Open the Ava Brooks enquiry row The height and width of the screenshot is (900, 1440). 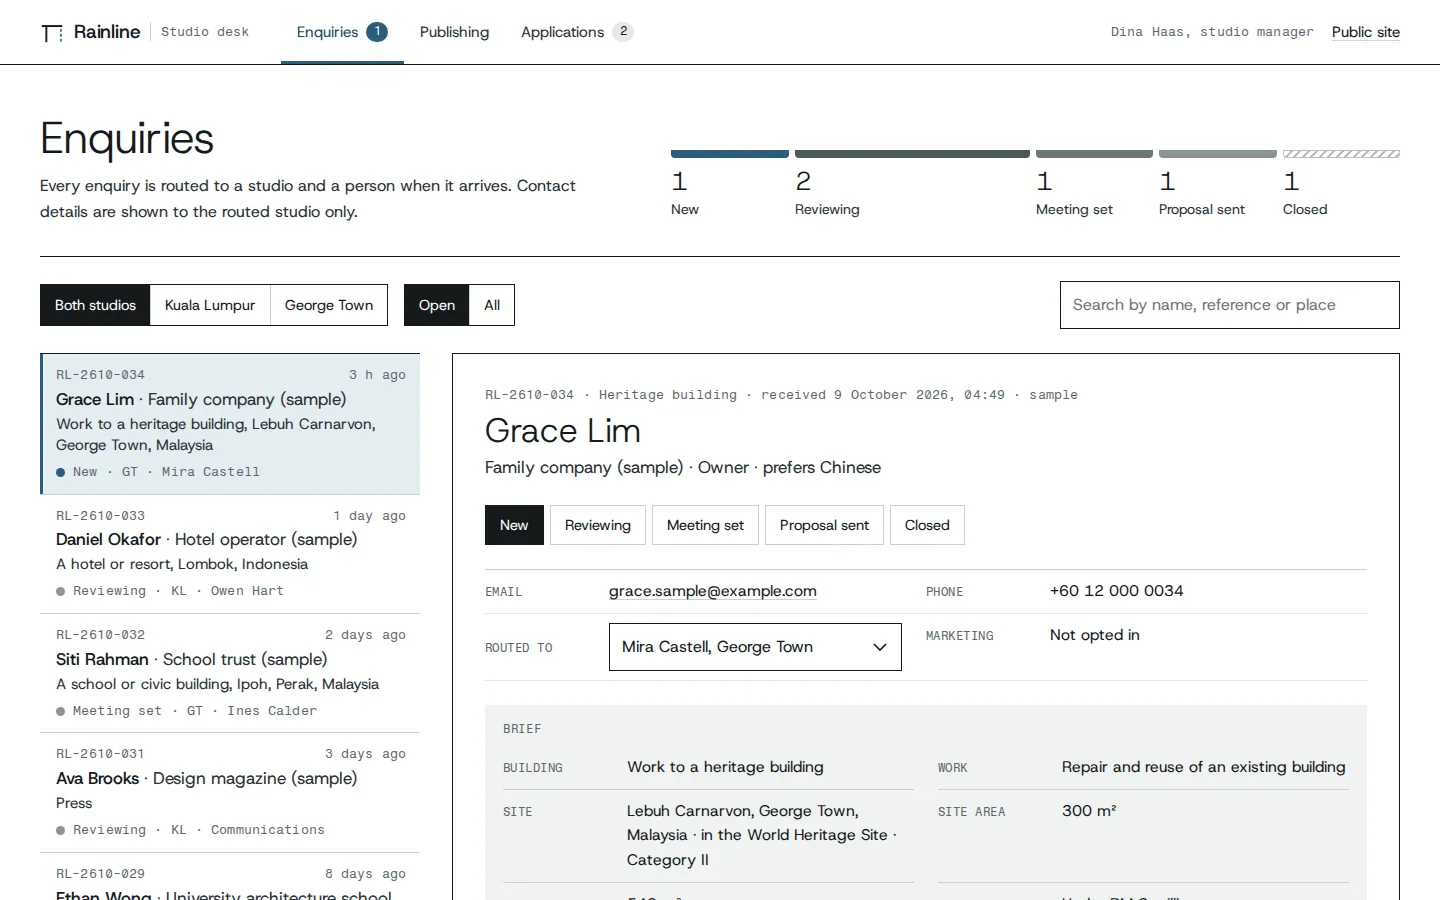[x=230, y=792]
